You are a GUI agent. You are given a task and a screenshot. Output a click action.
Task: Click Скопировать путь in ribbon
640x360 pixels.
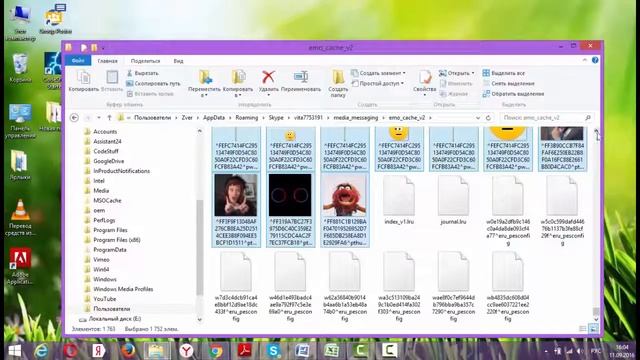click(153, 83)
